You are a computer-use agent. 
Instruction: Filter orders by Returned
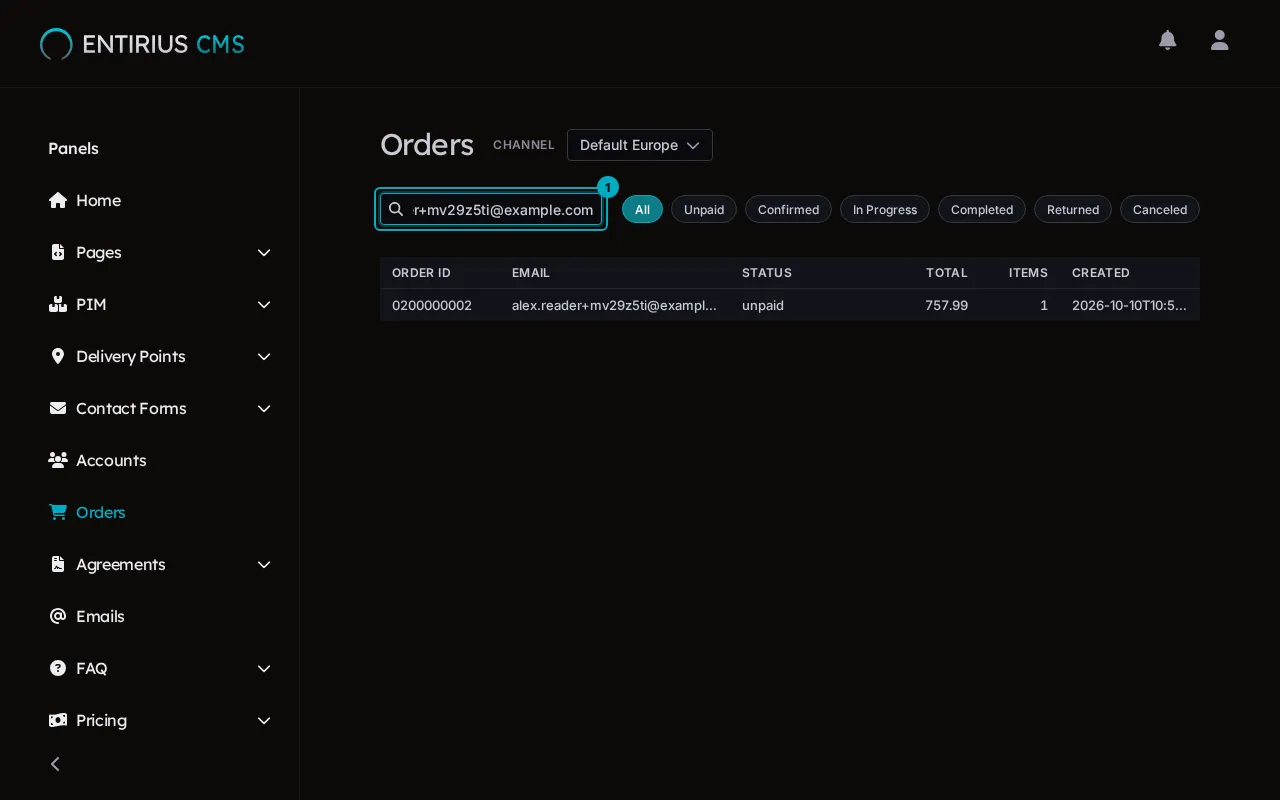(x=1073, y=209)
